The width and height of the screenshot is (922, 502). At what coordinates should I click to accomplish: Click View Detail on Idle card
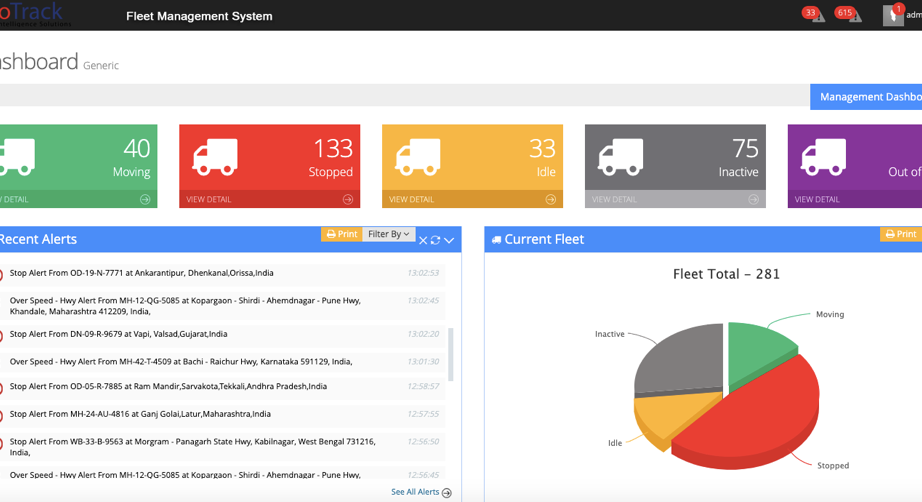(412, 199)
